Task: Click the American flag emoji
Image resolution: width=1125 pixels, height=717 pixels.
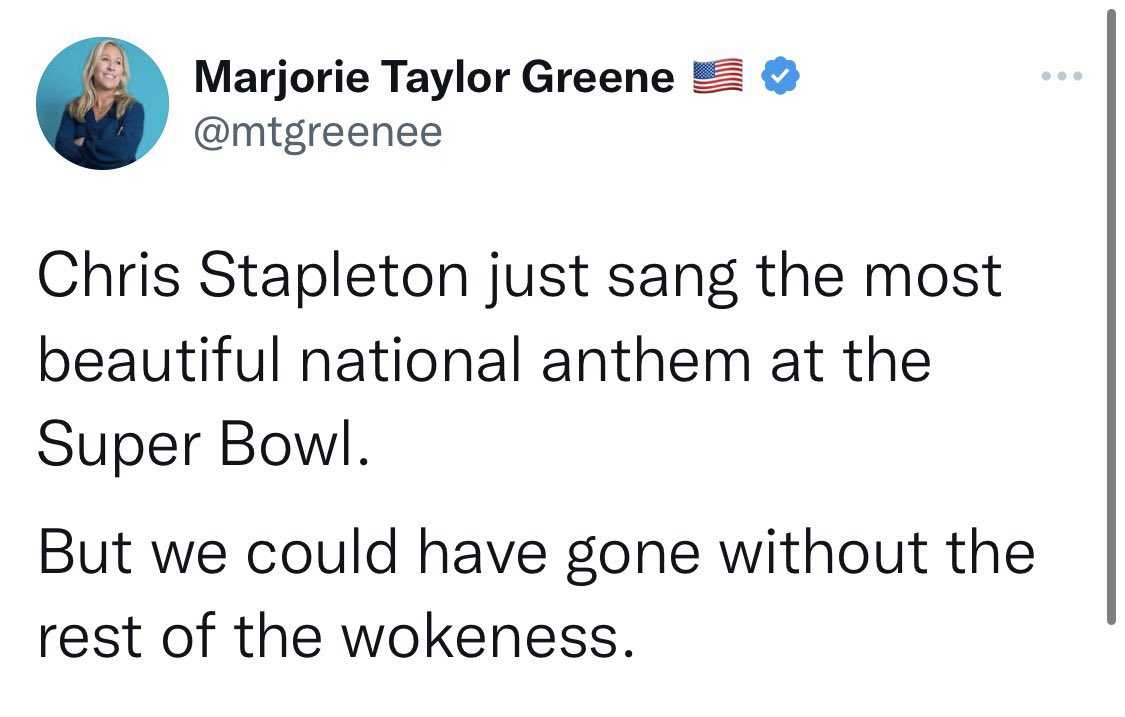Action: [x=717, y=76]
